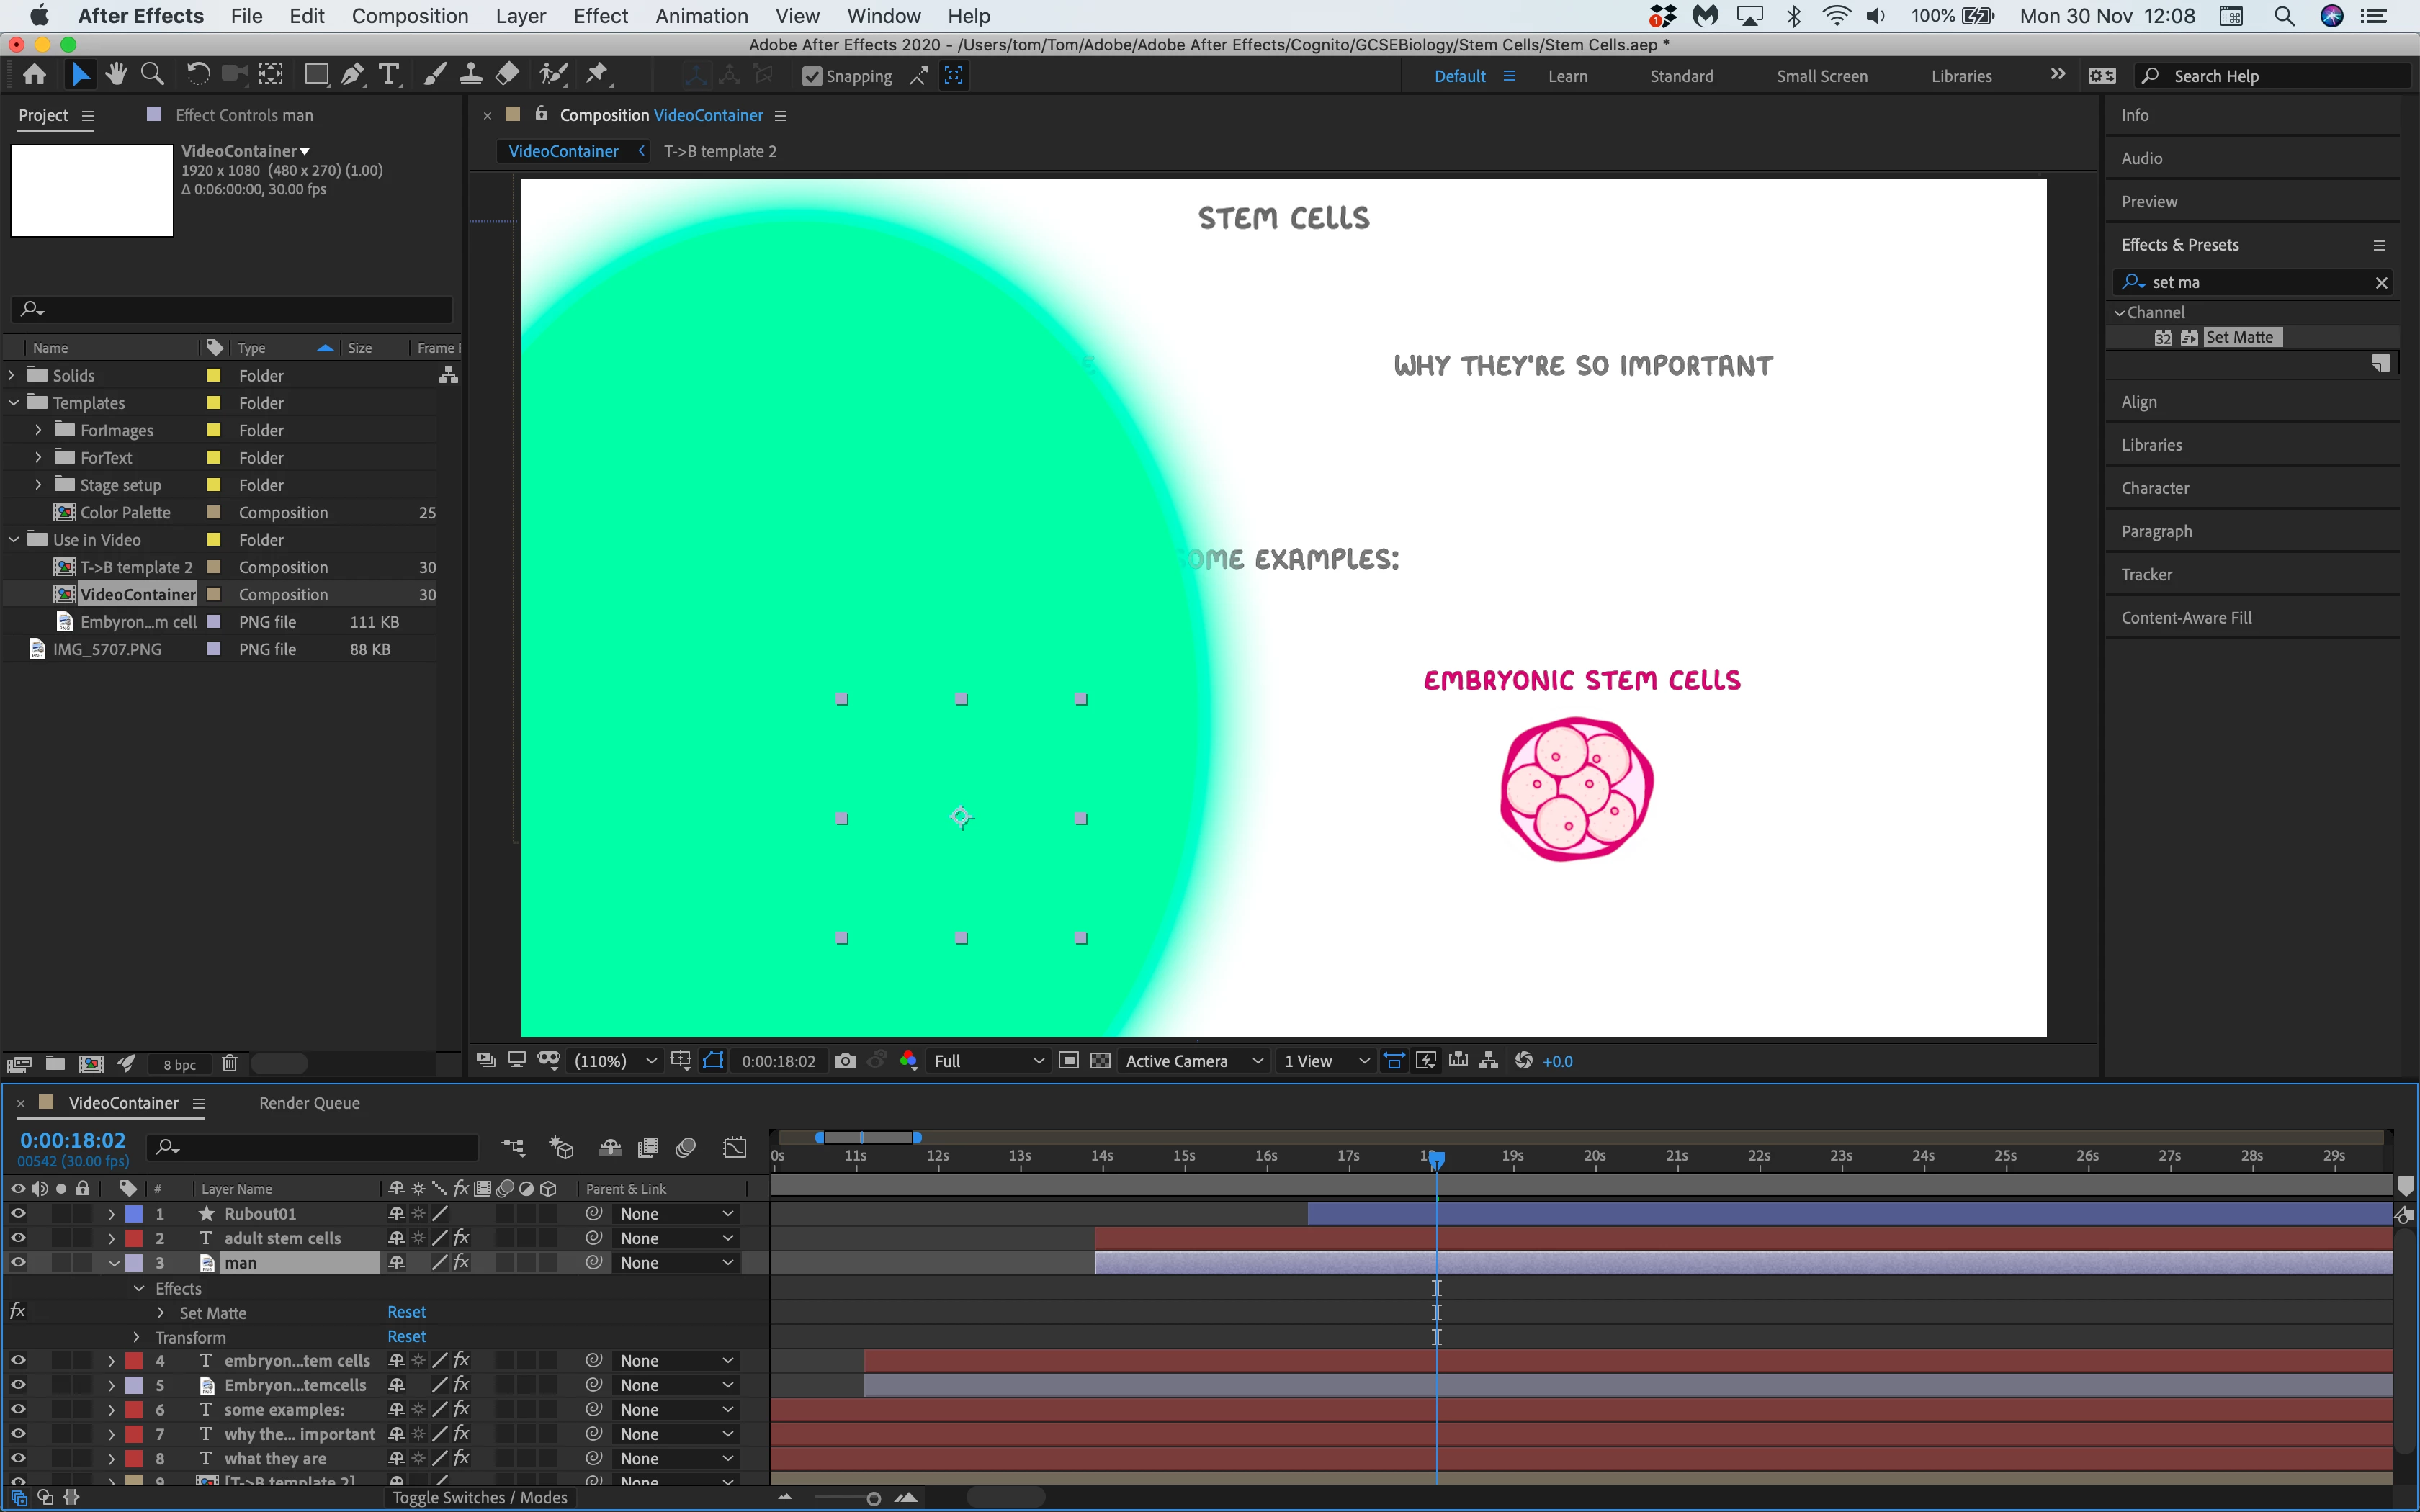Click Reset next to Set Matte
Image resolution: width=2420 pixels, height=1512 pixels.
[x=406, y=1312]
